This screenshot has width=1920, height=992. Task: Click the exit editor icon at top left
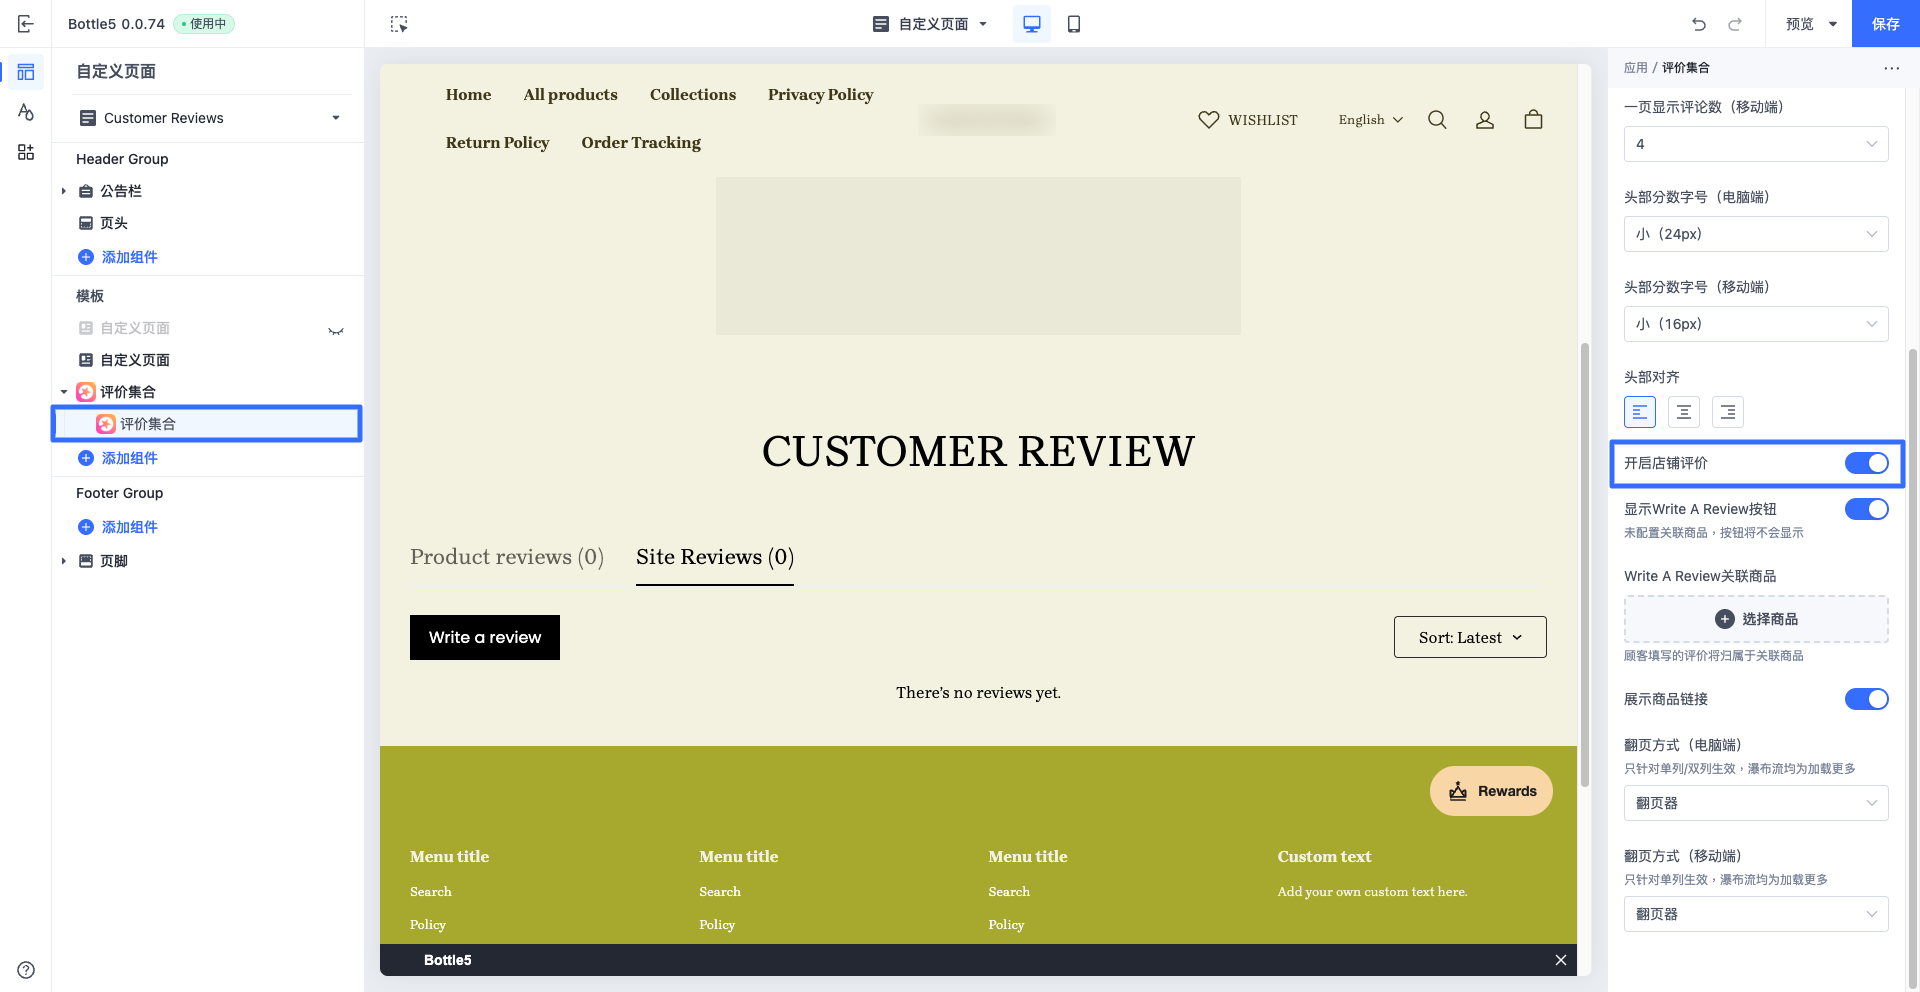coord(26,24)
